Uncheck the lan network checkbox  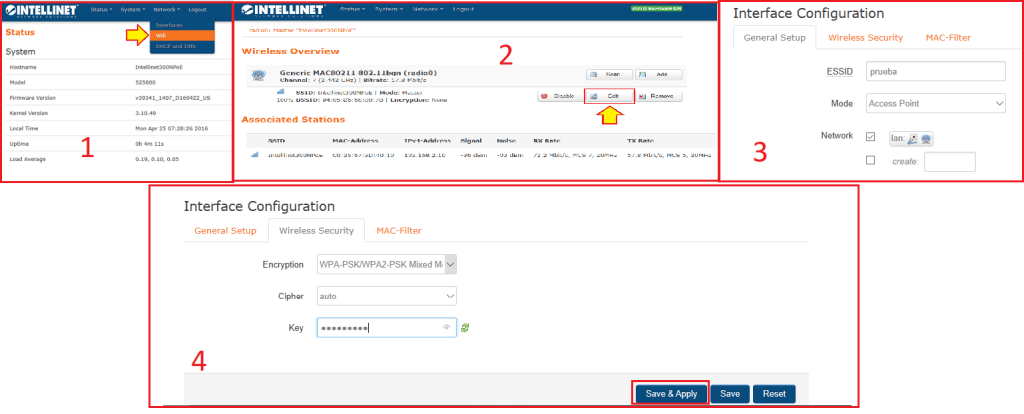coord(870,137)
